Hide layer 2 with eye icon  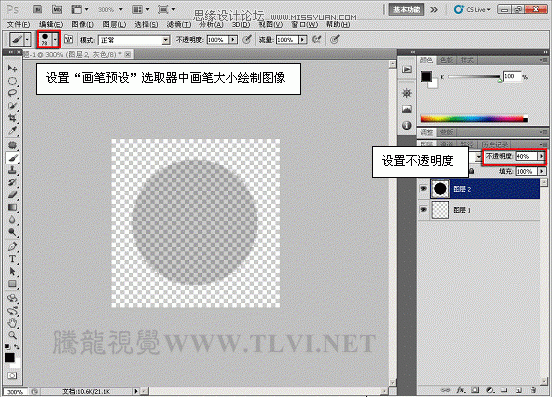pyautogui.click(x=423, y=189)
